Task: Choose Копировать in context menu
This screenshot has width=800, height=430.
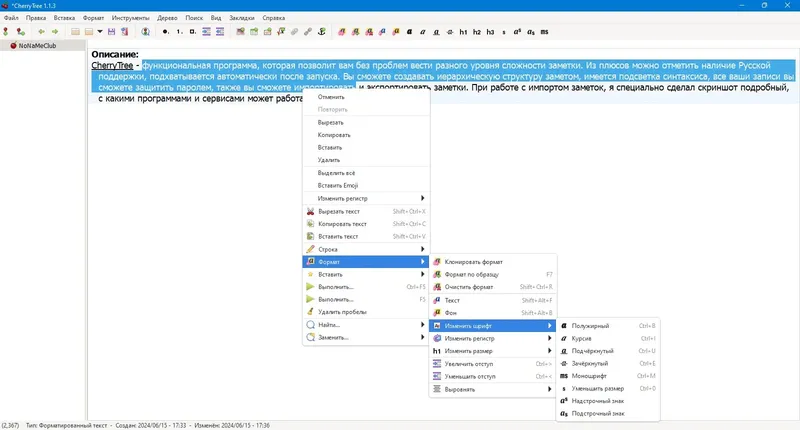Action: click(366, 135)
